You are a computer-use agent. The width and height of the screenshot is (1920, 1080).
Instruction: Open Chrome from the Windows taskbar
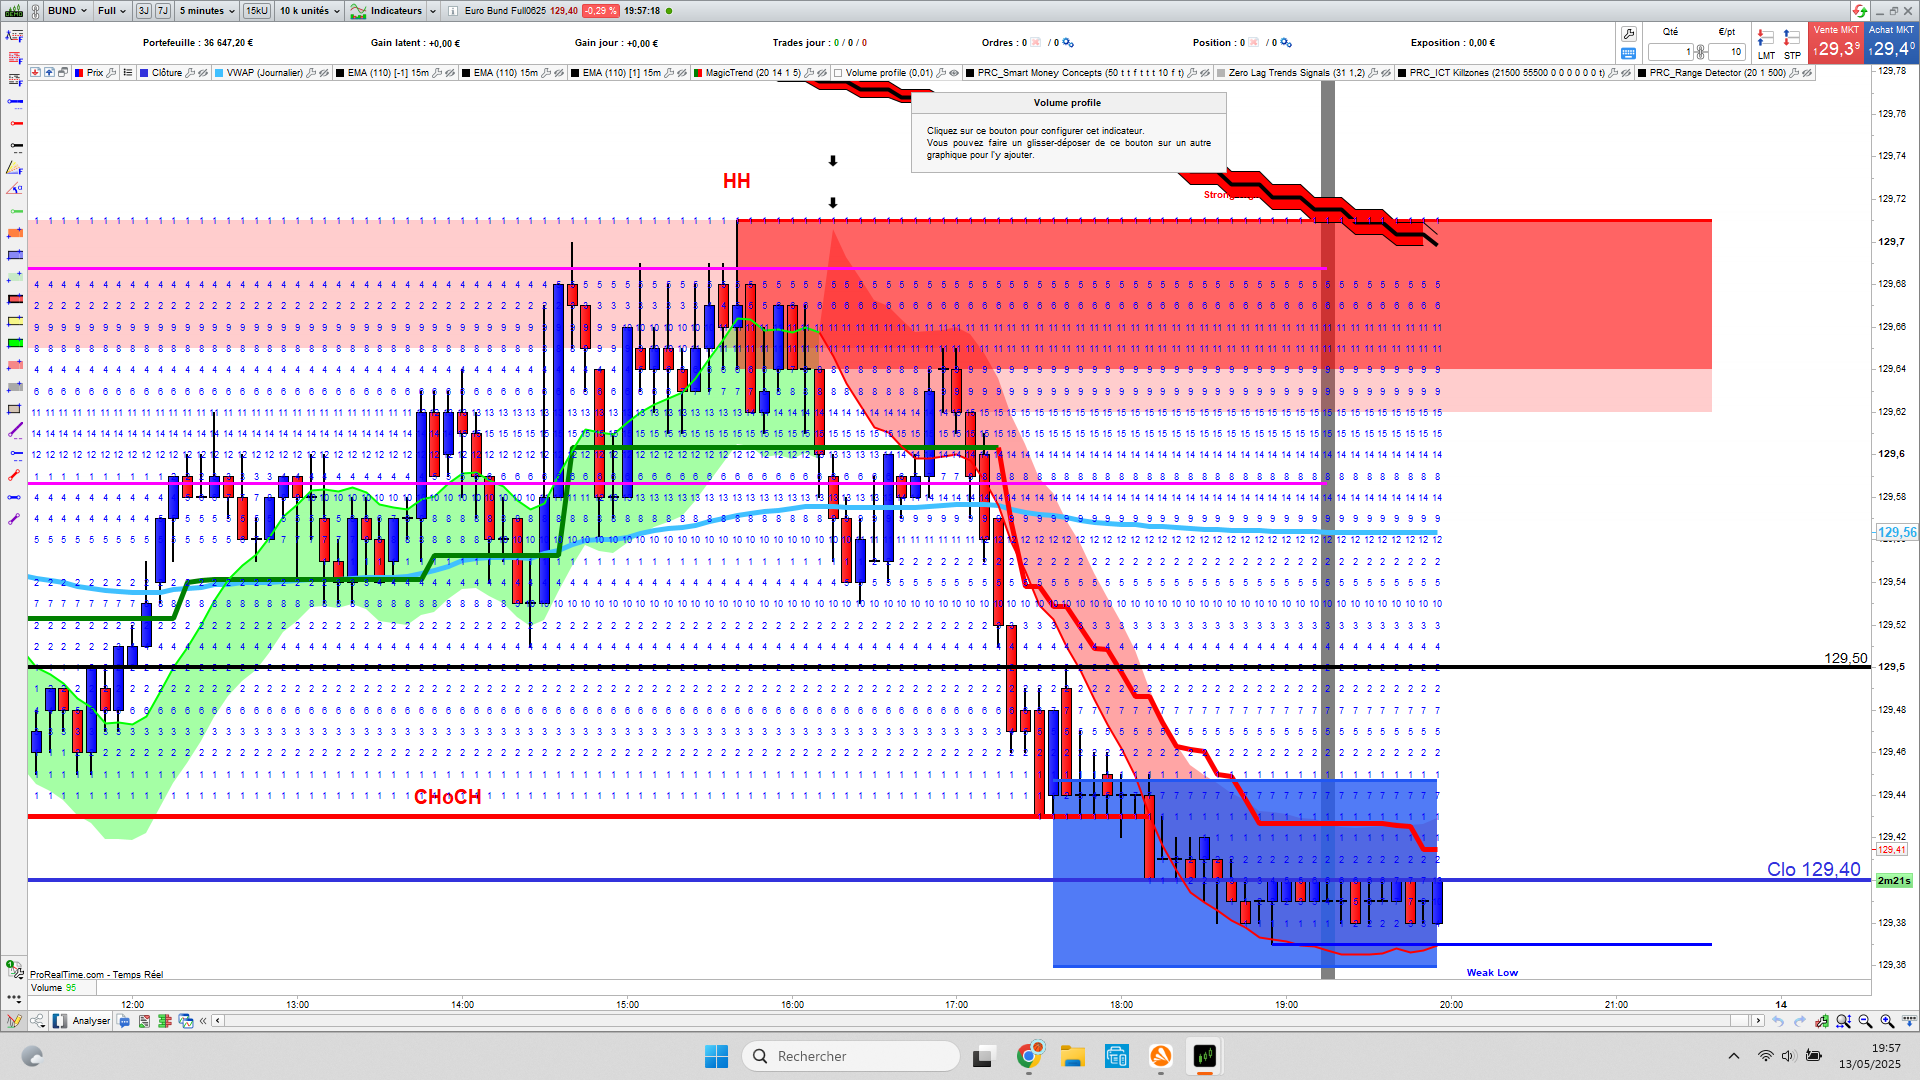tap(1029, 1056)
